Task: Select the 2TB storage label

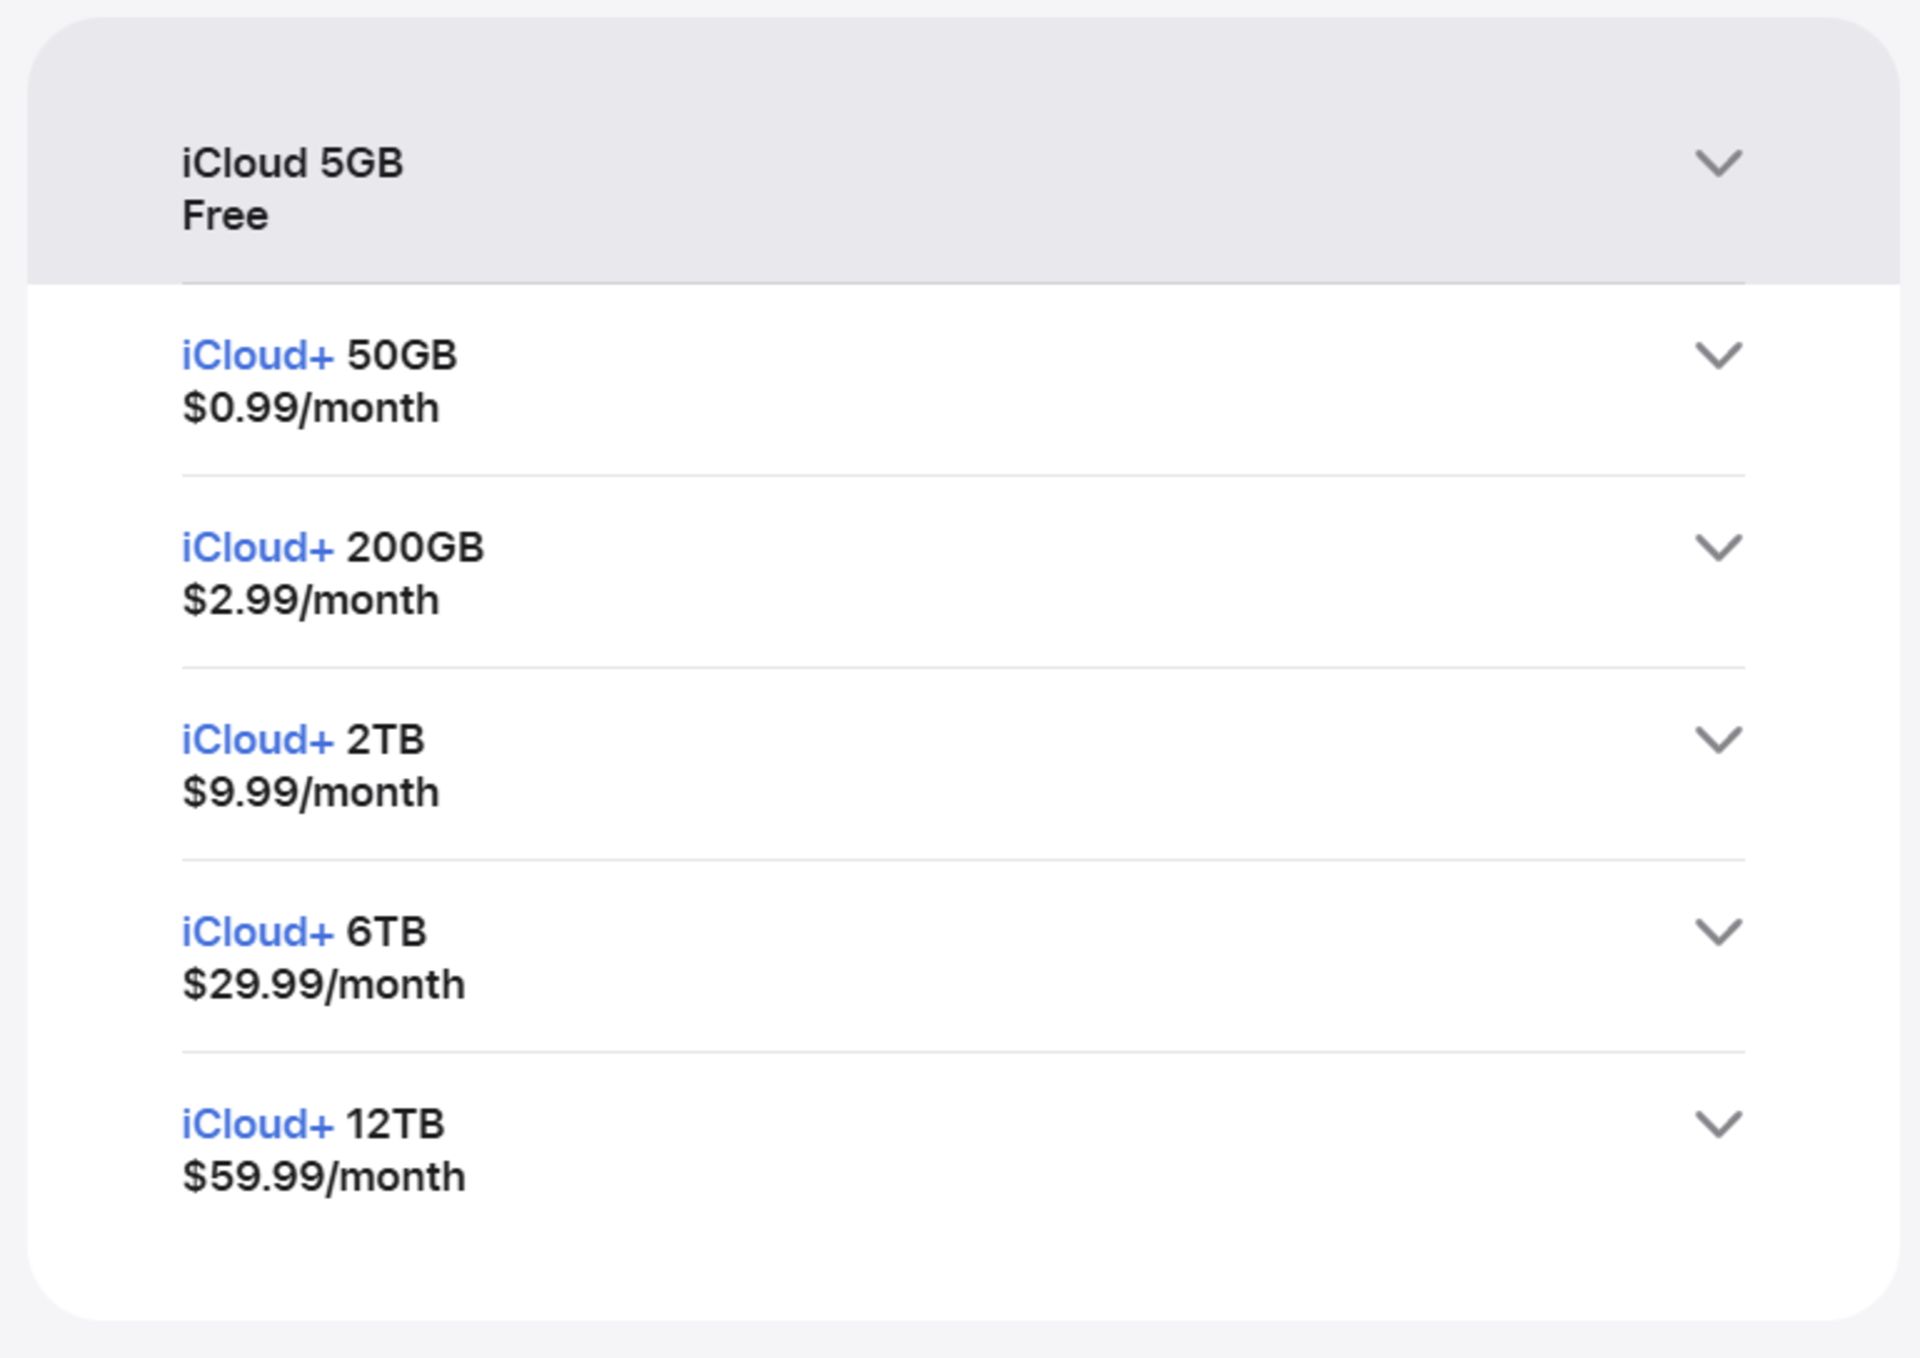Action: (386, 739)
